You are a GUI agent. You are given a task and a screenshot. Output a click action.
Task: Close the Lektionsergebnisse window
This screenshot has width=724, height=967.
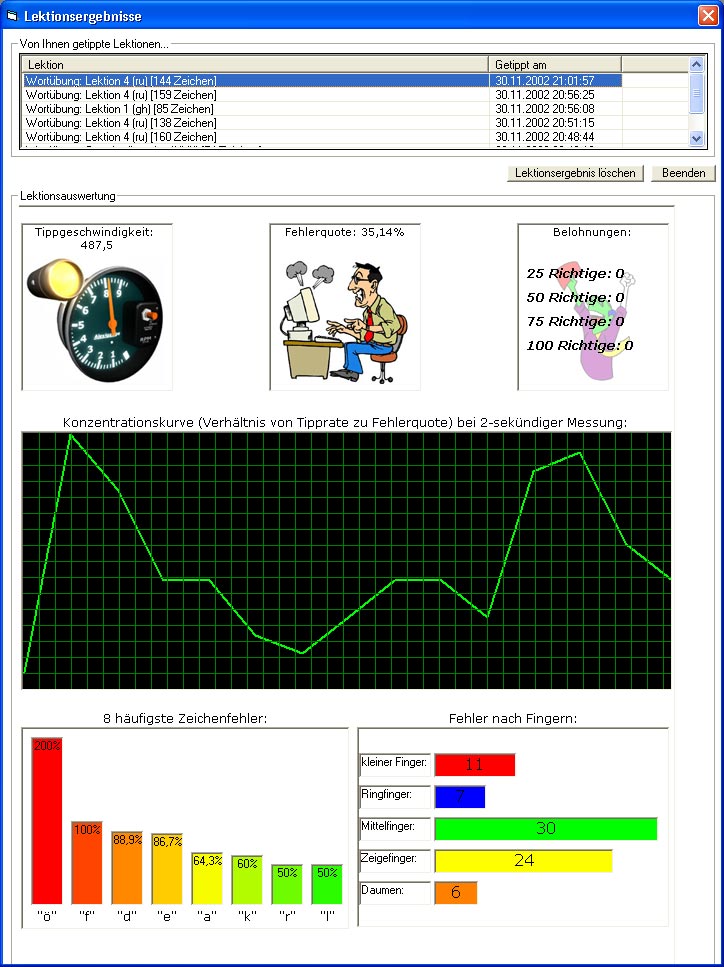coord(707,16)
